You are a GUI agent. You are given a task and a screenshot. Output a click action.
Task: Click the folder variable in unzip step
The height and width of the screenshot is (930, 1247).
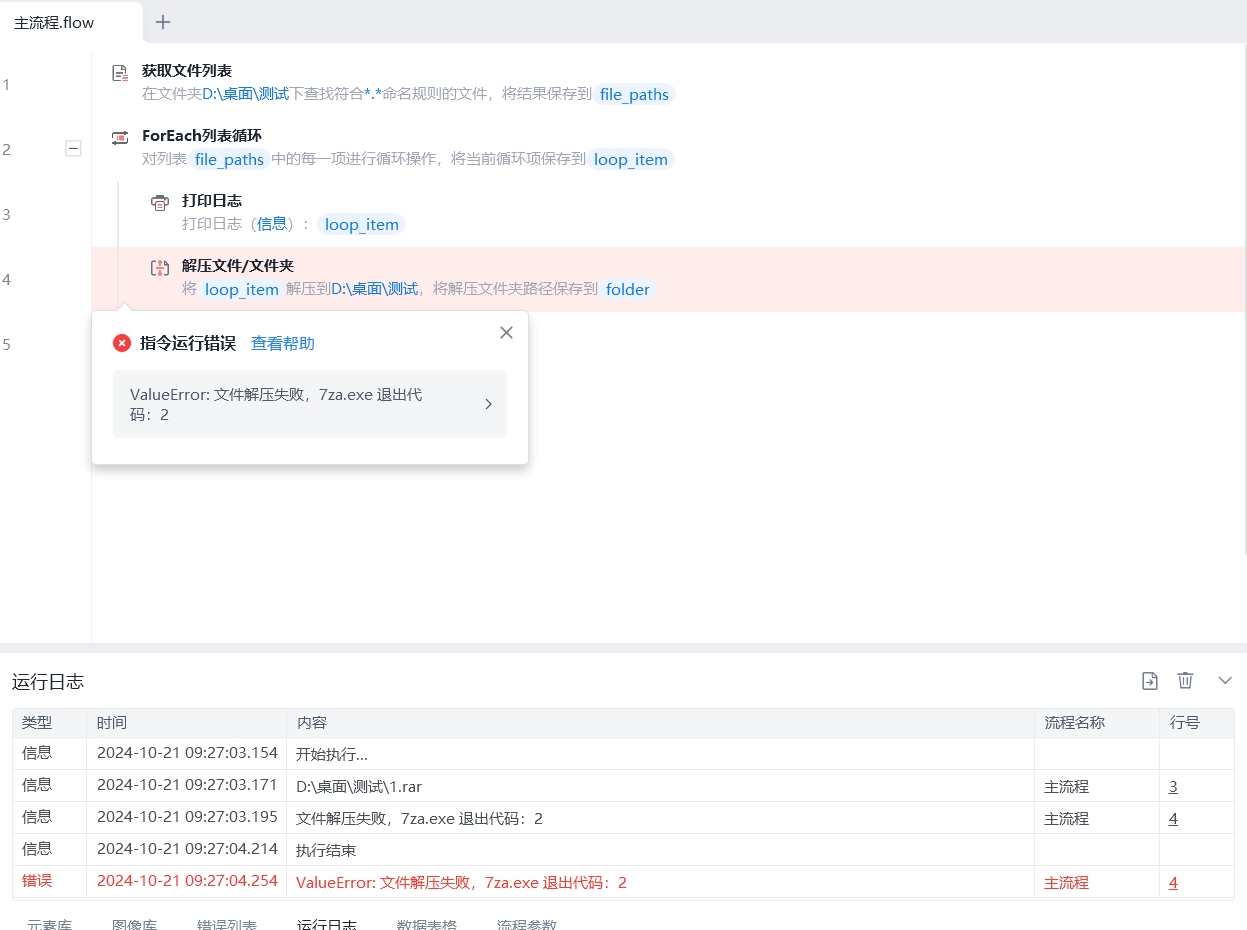pyautogui.click(x=628, y=290)
